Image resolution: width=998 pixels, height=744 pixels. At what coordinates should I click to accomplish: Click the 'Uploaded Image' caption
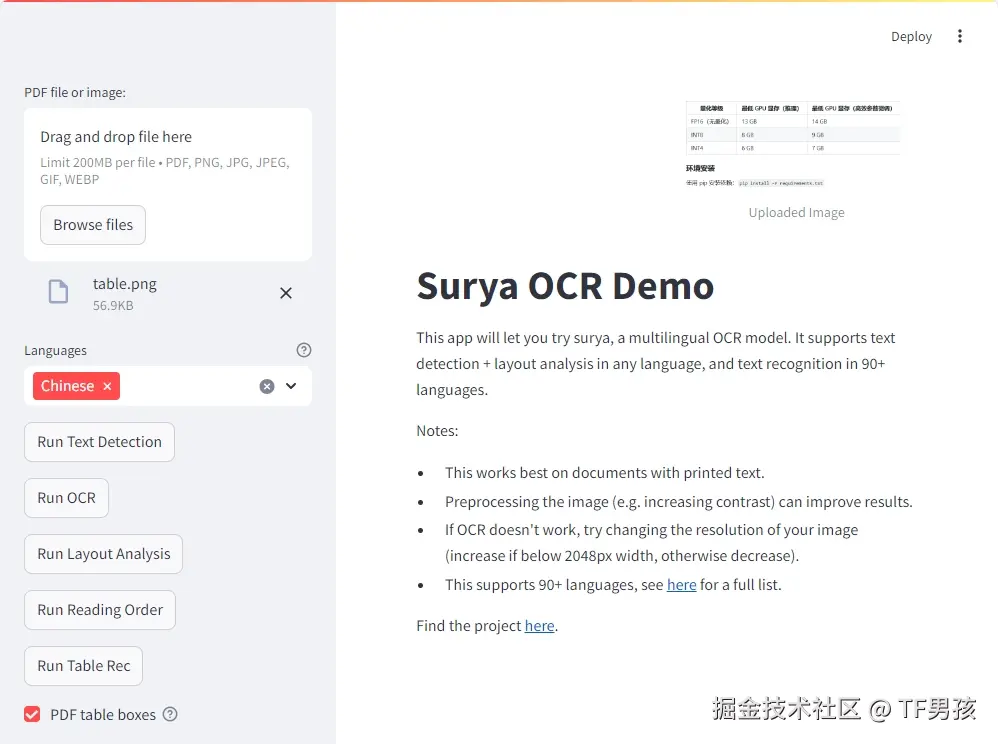796,213
